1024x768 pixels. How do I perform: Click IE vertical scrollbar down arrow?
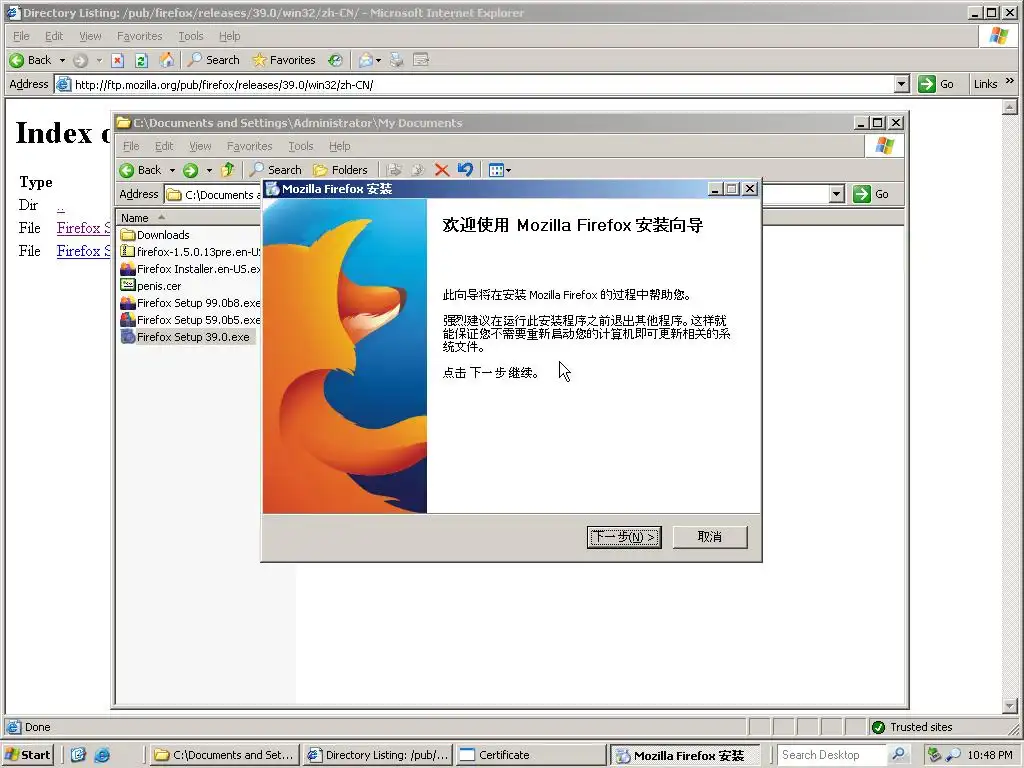pos(1010,706)
